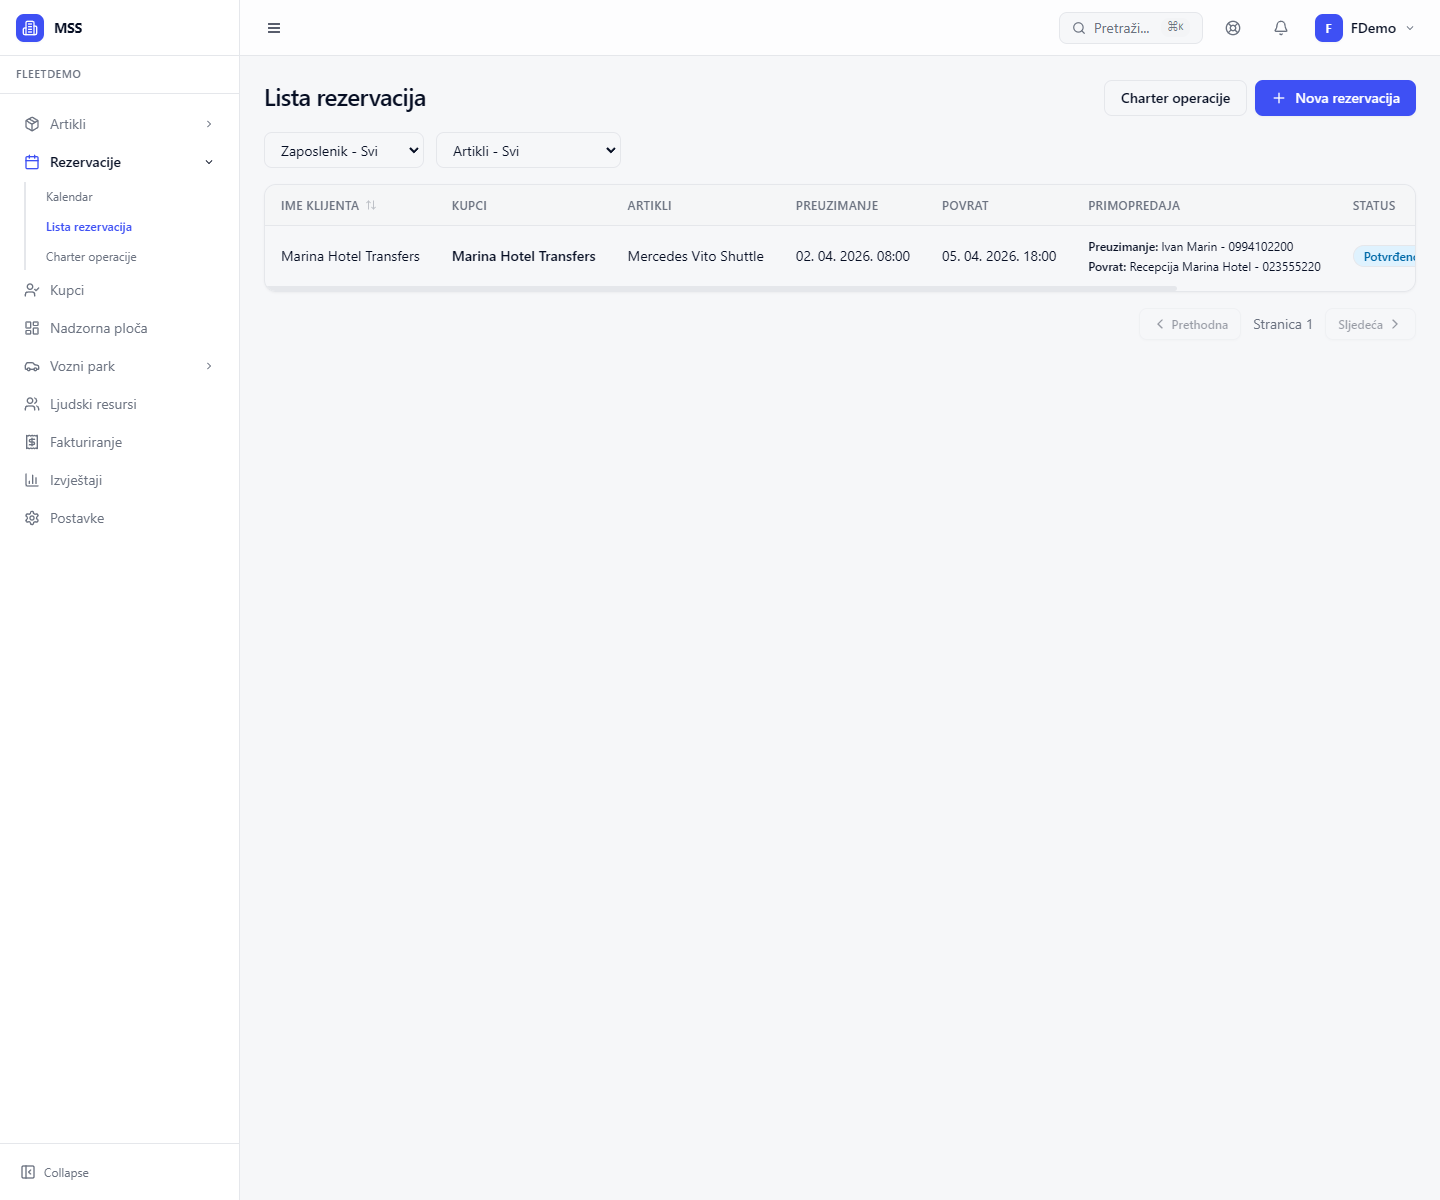Sort by Ime klijenta column arrows
1440x1200 pixels.
371,205
